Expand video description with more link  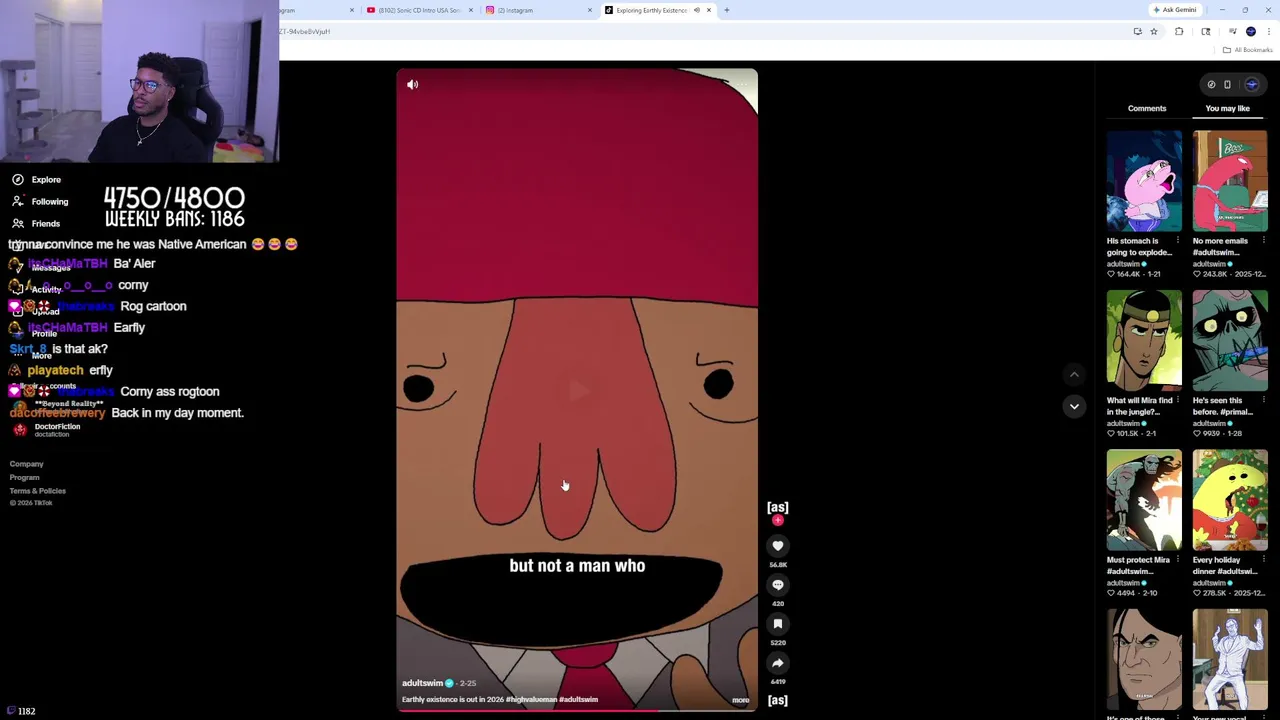pos(740,700)
